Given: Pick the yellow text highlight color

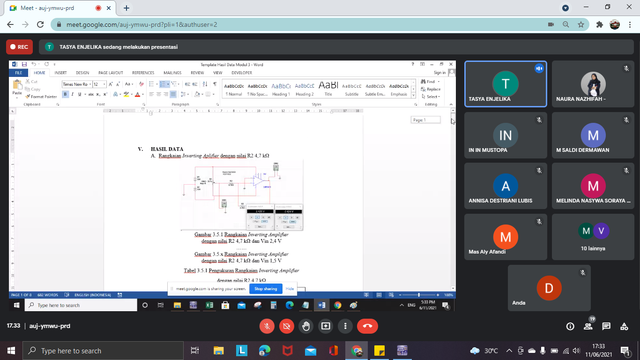Looking at the screenshot, I should pos(127,94).
